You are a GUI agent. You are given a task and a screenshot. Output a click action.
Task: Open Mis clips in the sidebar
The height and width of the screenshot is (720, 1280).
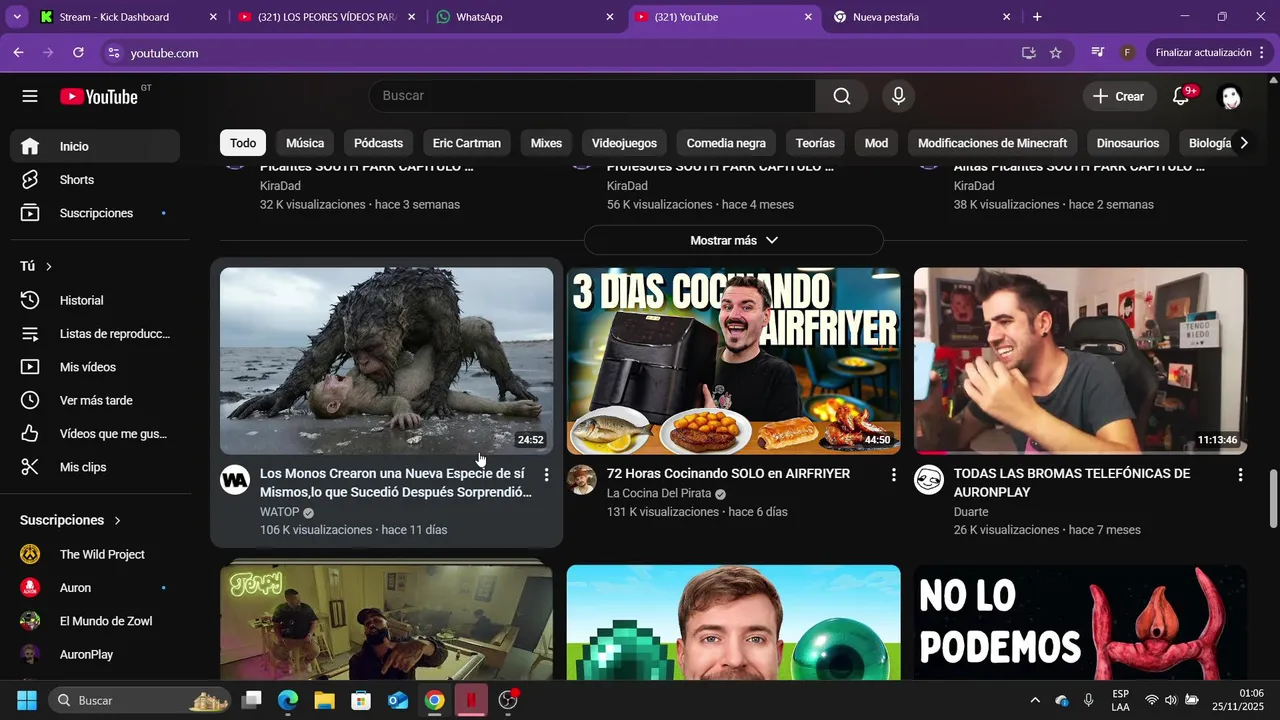(x=95, y=467)
